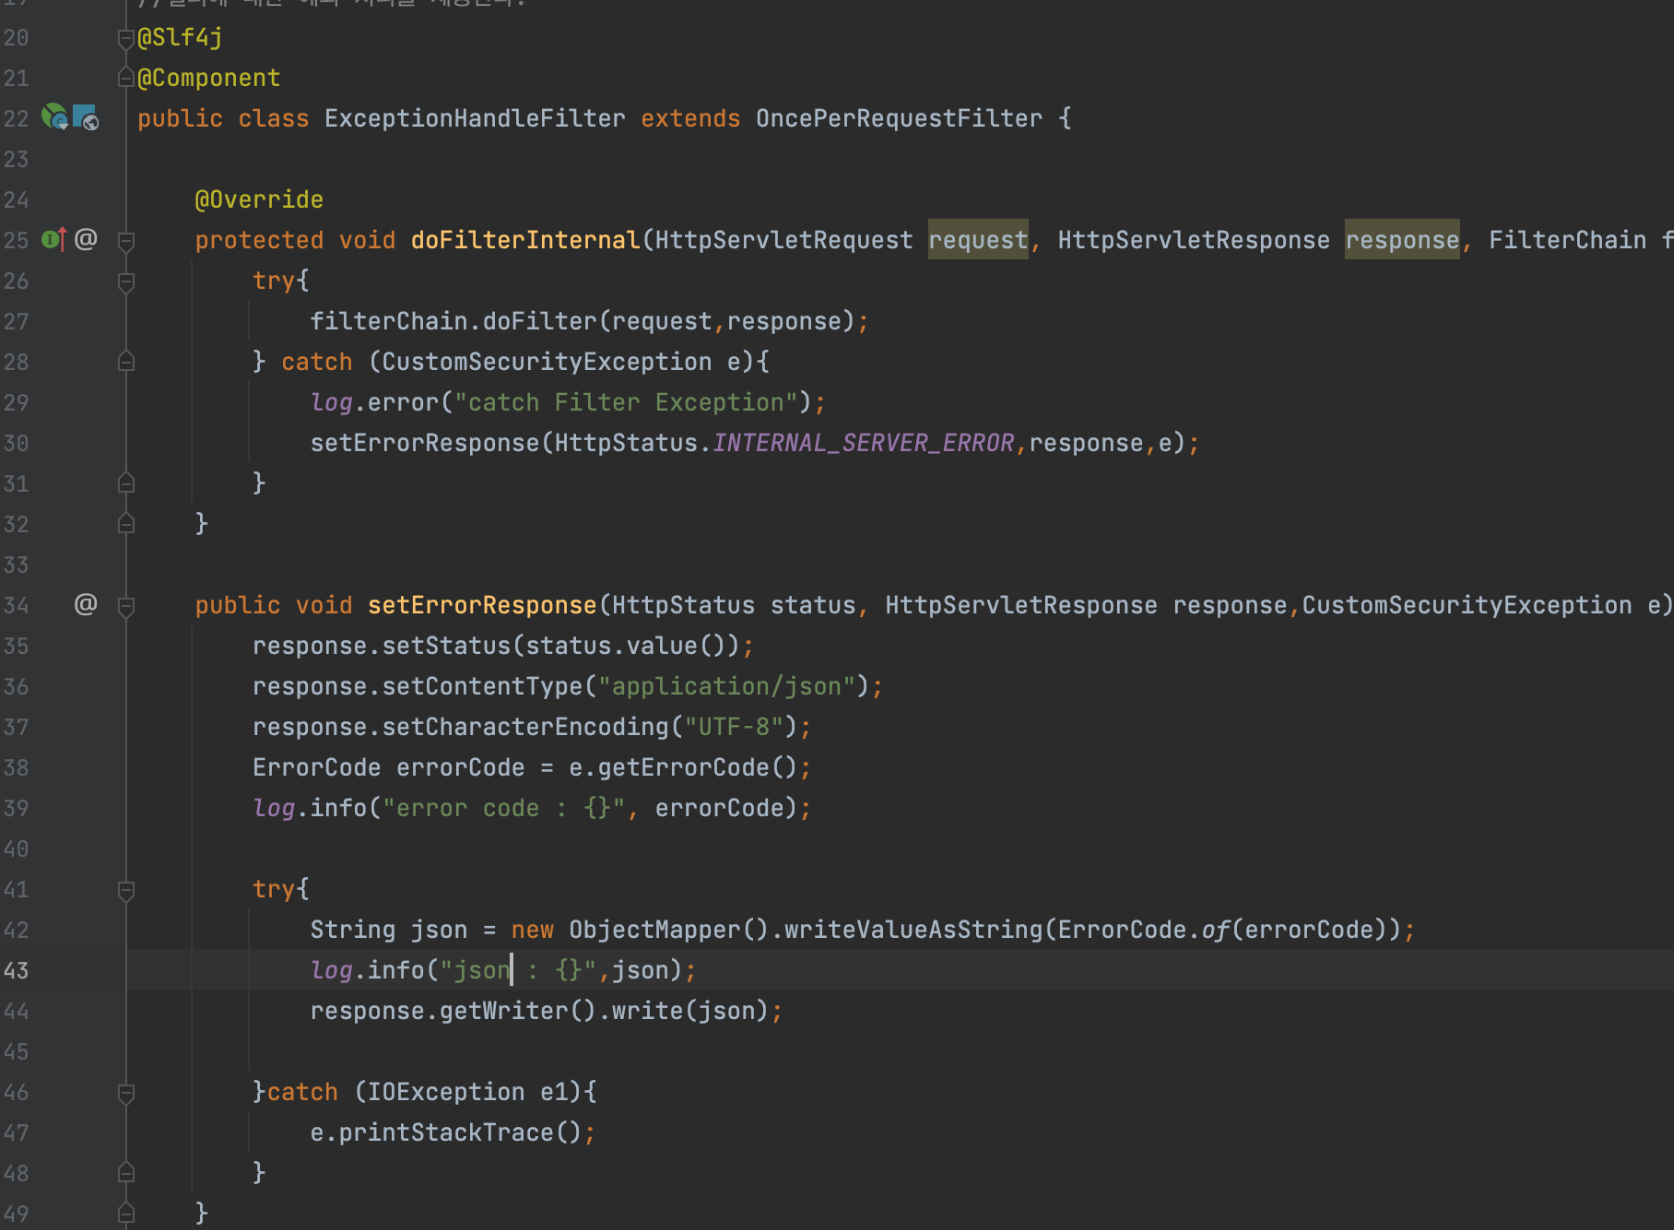
Task: Click ObjectMapper on line 42
Action: pos(655,930)
